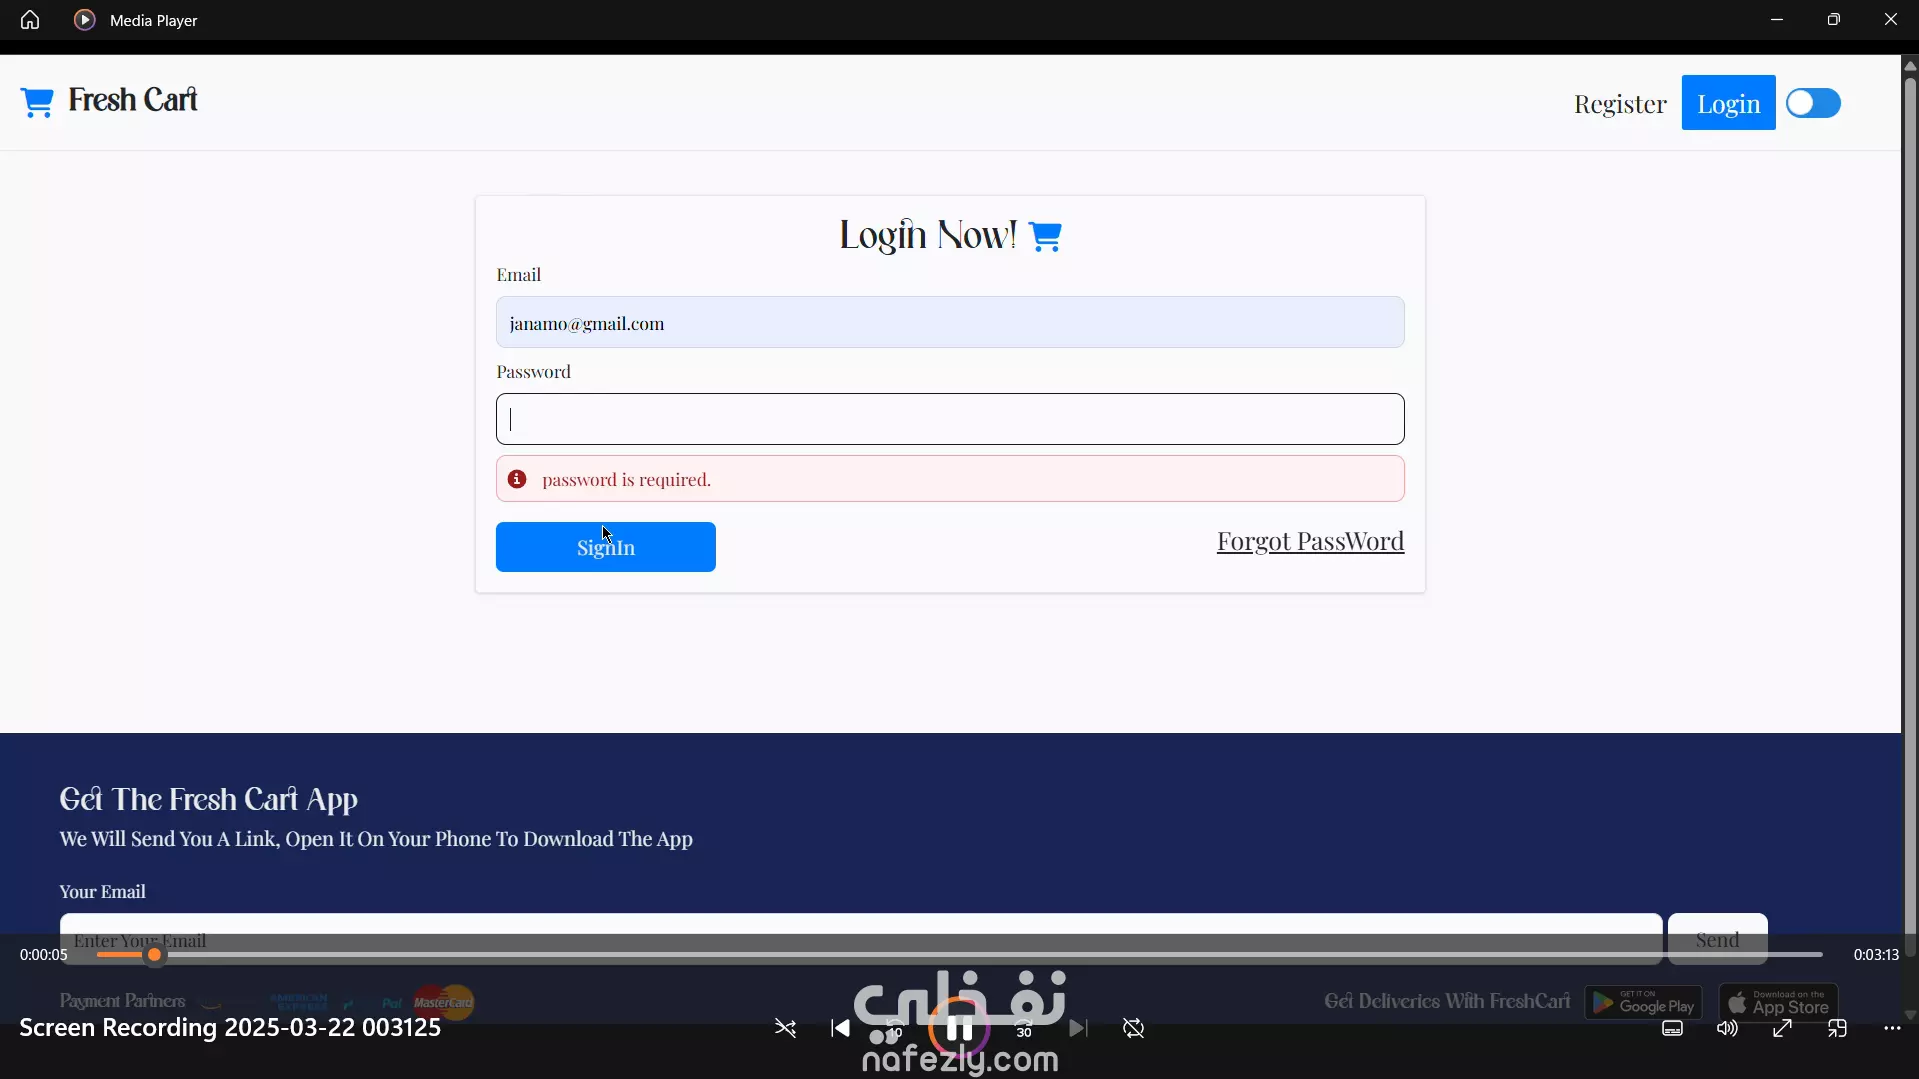Click the Google Play badge
This screenshot has width=1919, height=1079.
click(1643, 1002)
